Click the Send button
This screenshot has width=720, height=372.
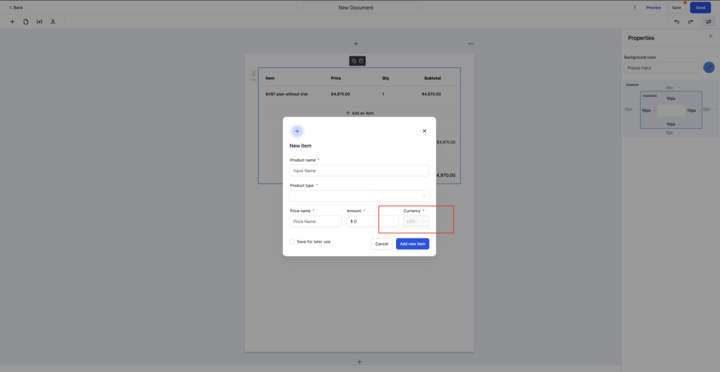[700, 8]
